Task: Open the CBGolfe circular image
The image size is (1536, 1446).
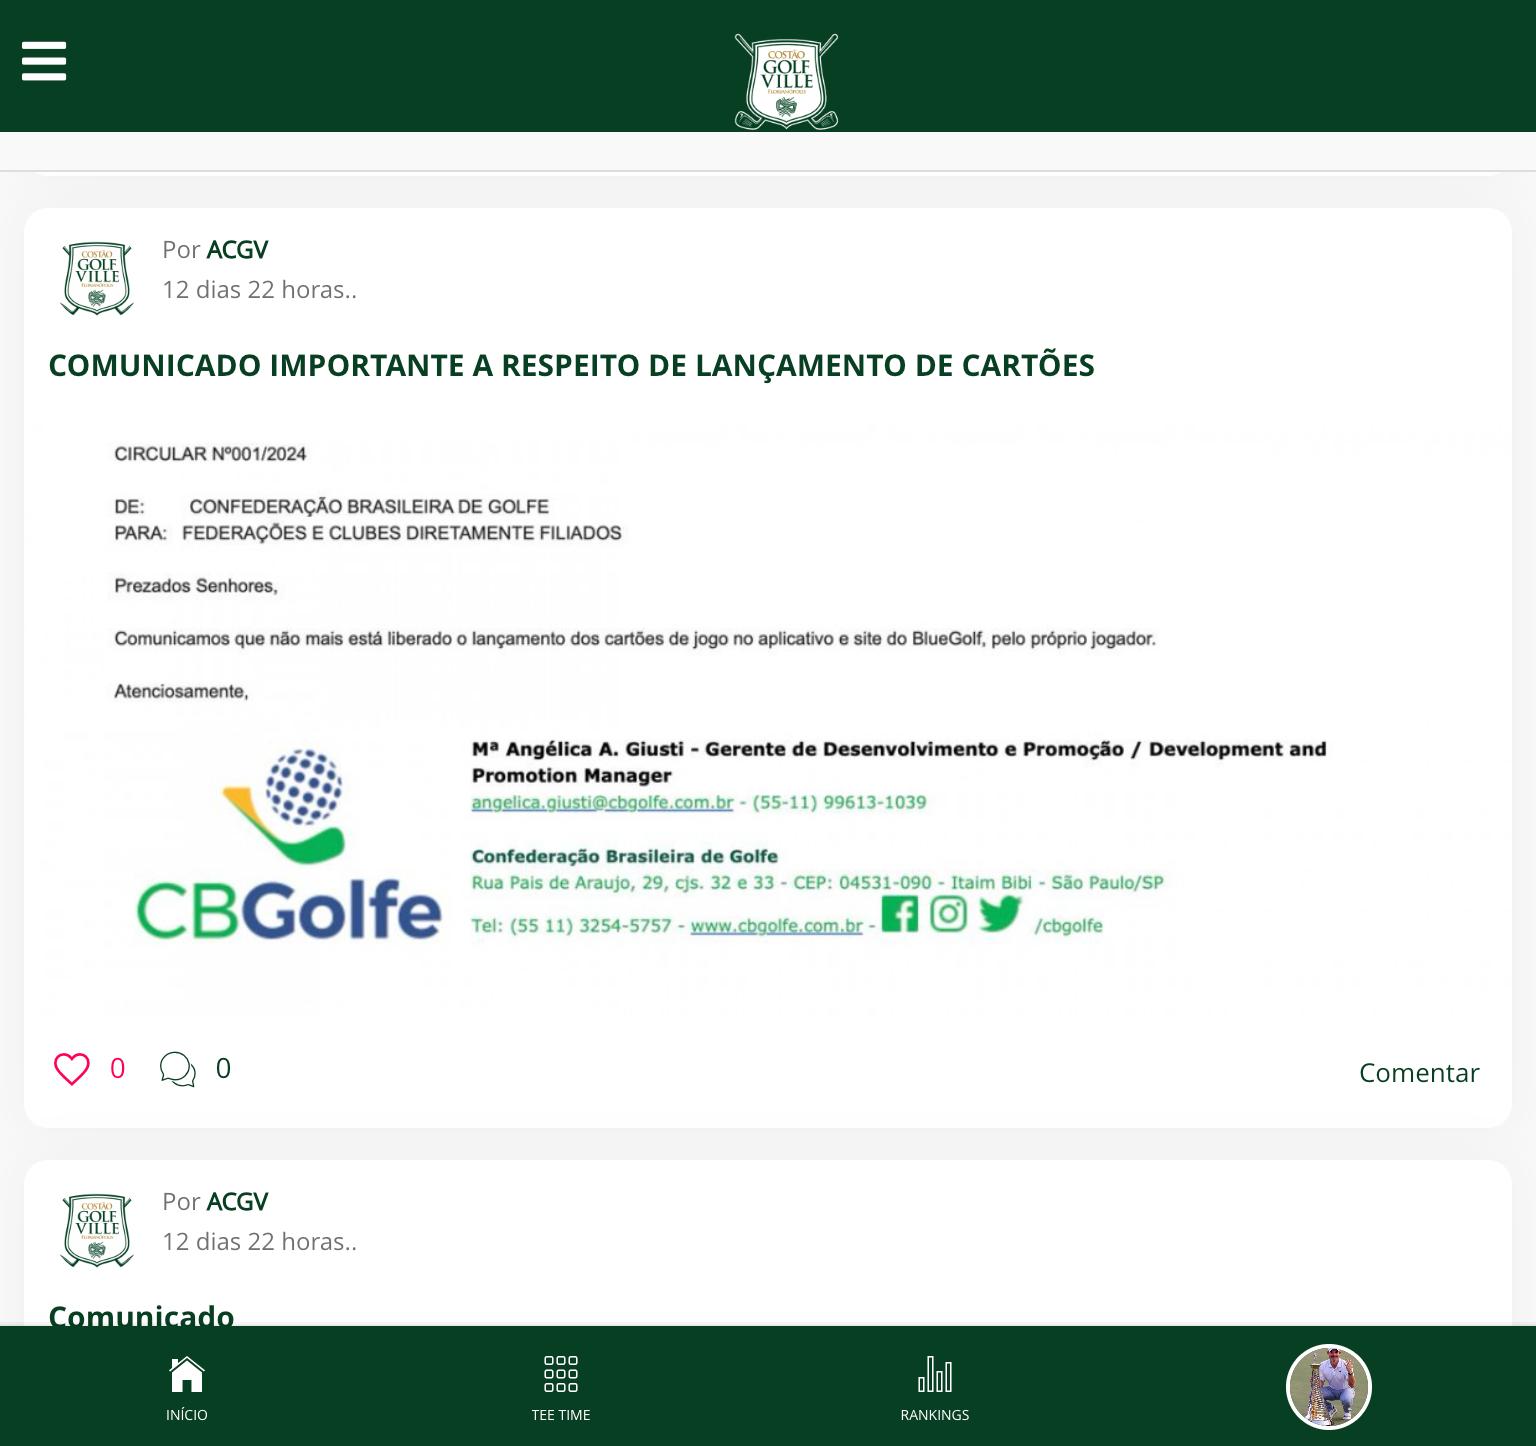Action: 768,717
